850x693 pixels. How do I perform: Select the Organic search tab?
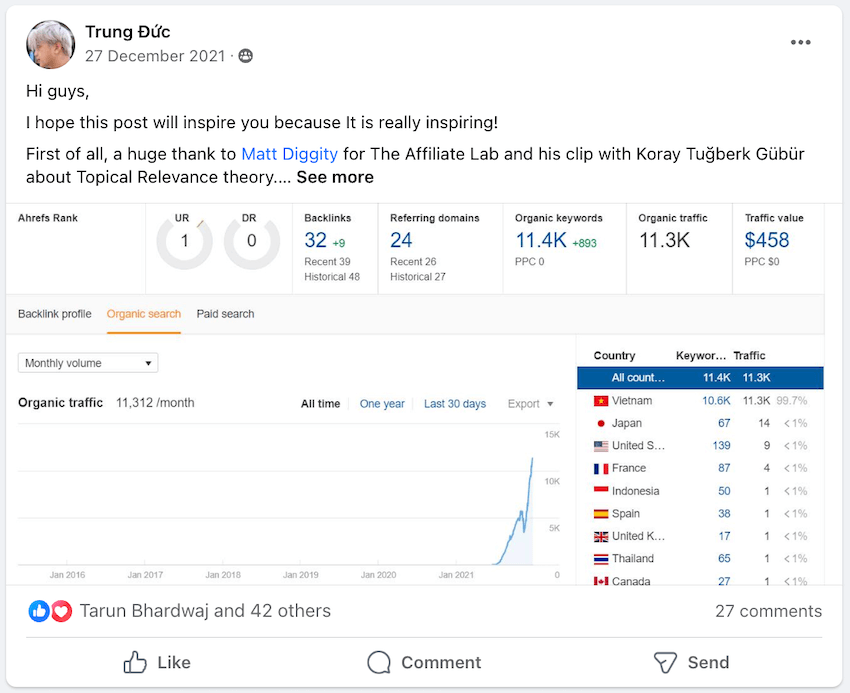[144, 314]
